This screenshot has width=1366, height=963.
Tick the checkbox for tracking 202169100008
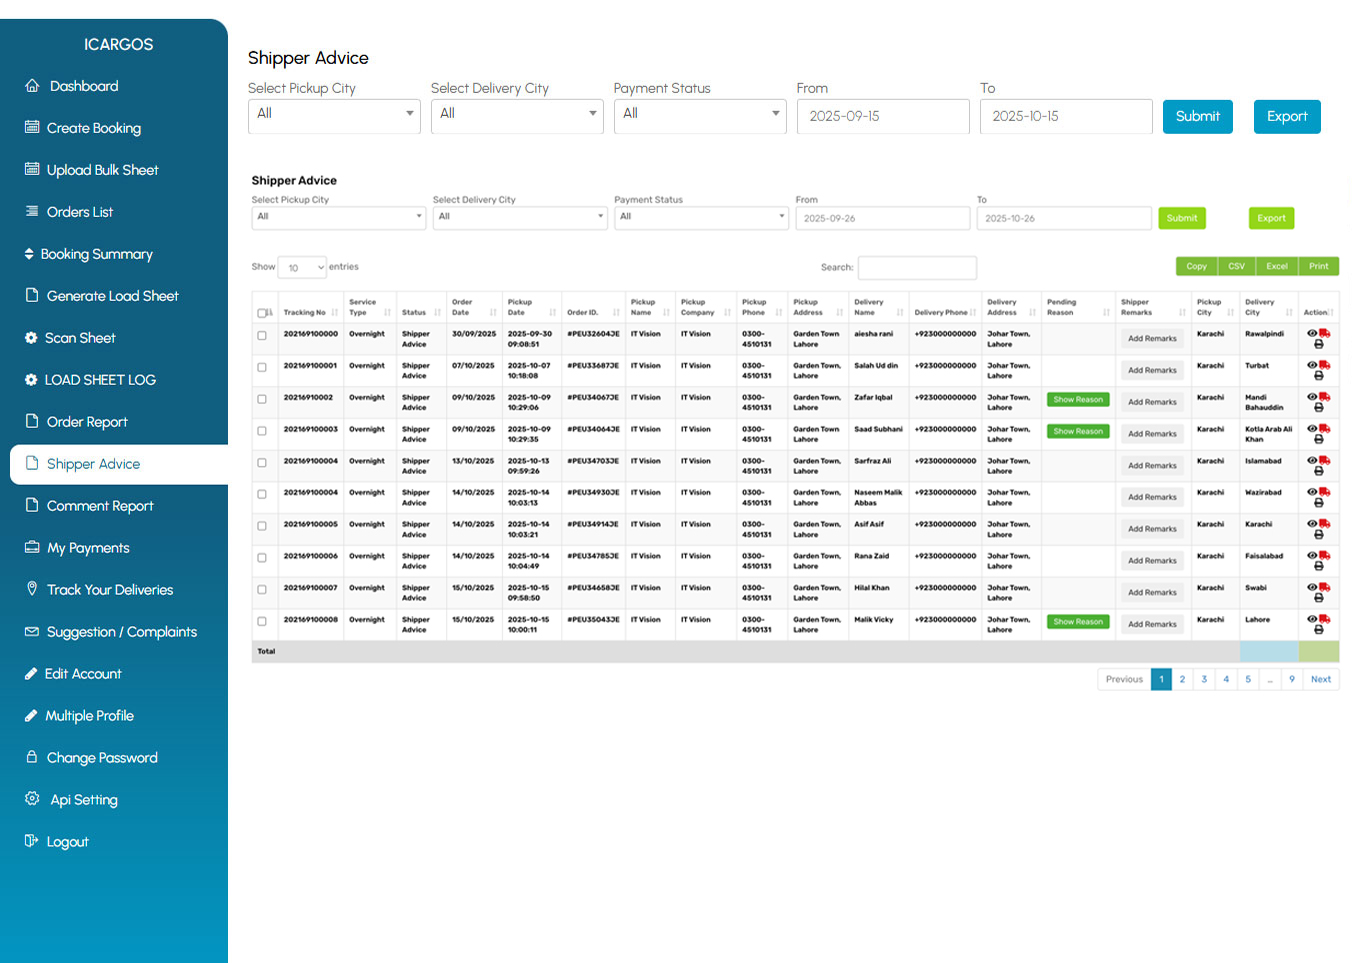[x=262, y=622]
